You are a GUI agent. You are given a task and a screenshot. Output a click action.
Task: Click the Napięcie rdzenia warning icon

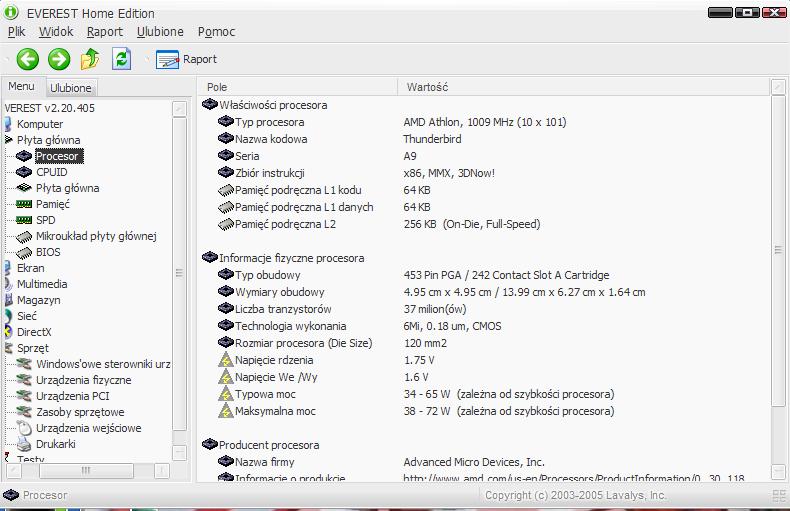pyautogui.click(x=226, y=360)
